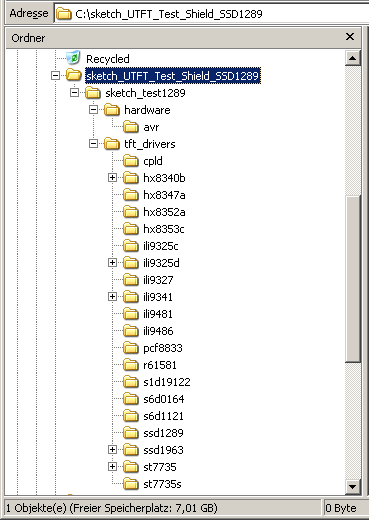Expand the ili9325d folder

point(112,263)
